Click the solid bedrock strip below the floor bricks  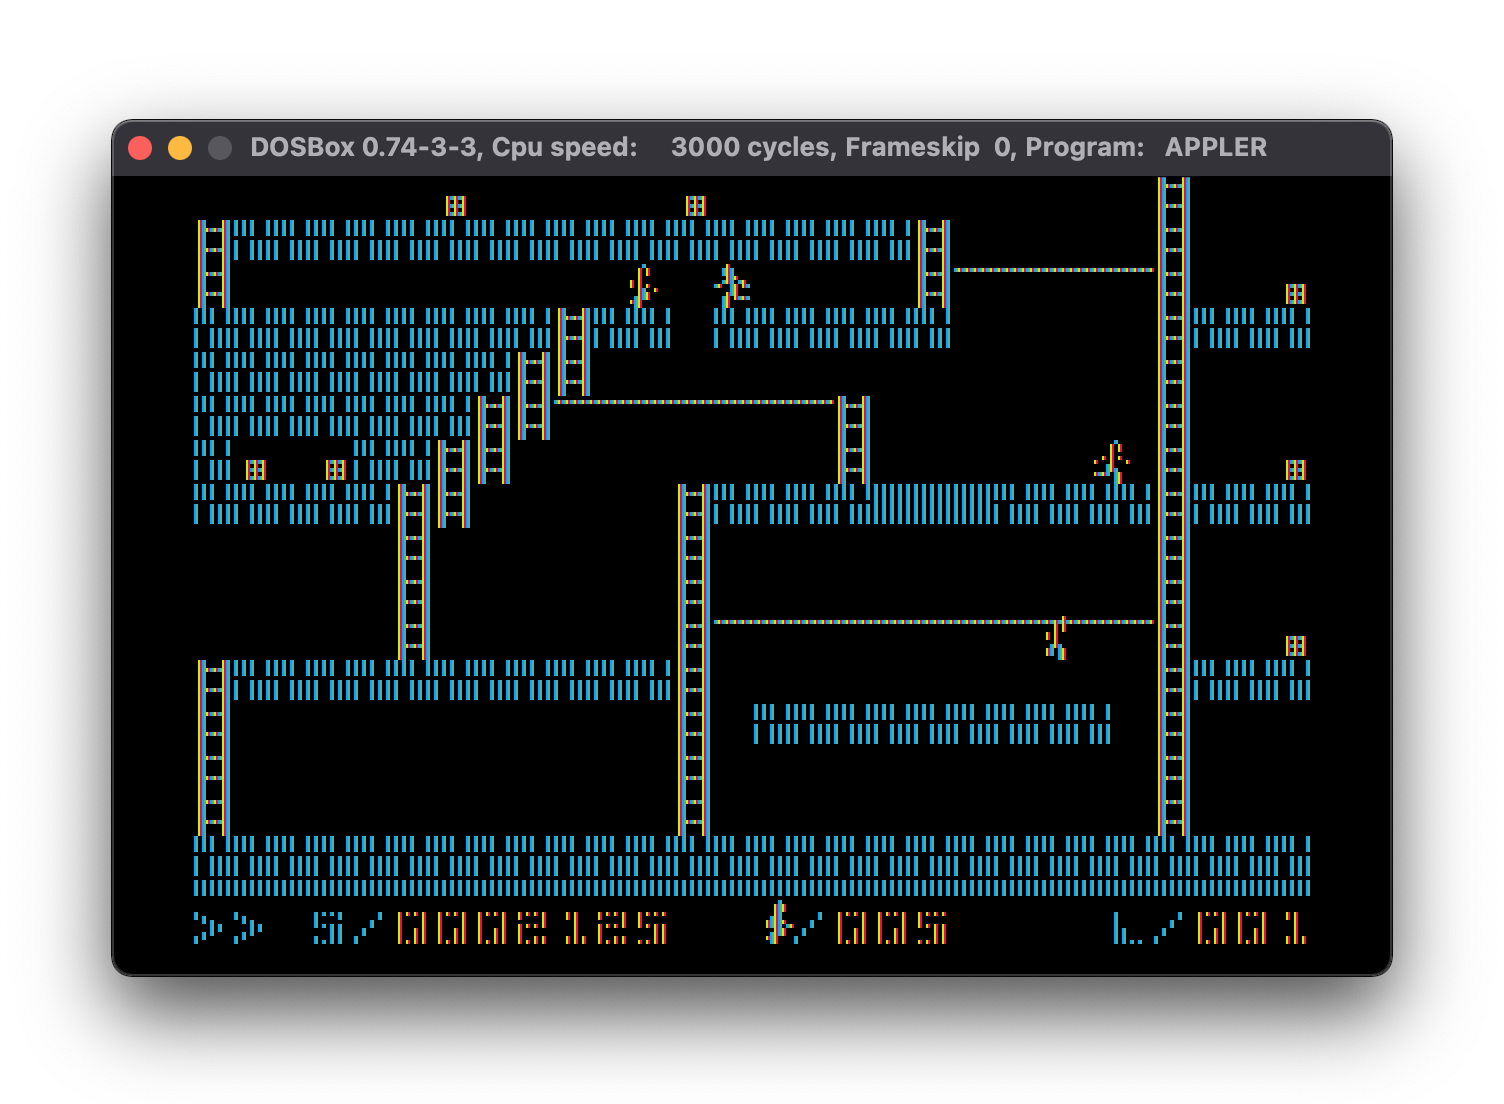[x=752, y=888]
